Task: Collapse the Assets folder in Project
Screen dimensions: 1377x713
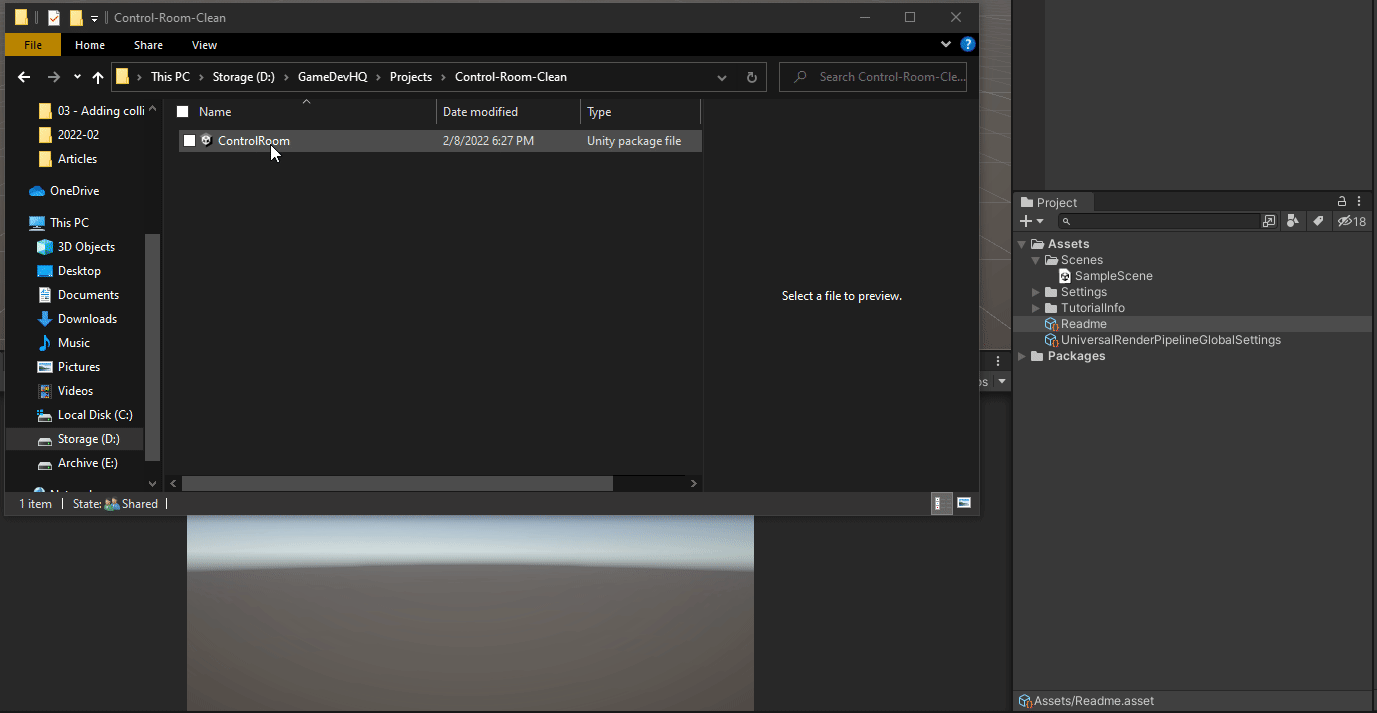Action: tap(1021, 244)
